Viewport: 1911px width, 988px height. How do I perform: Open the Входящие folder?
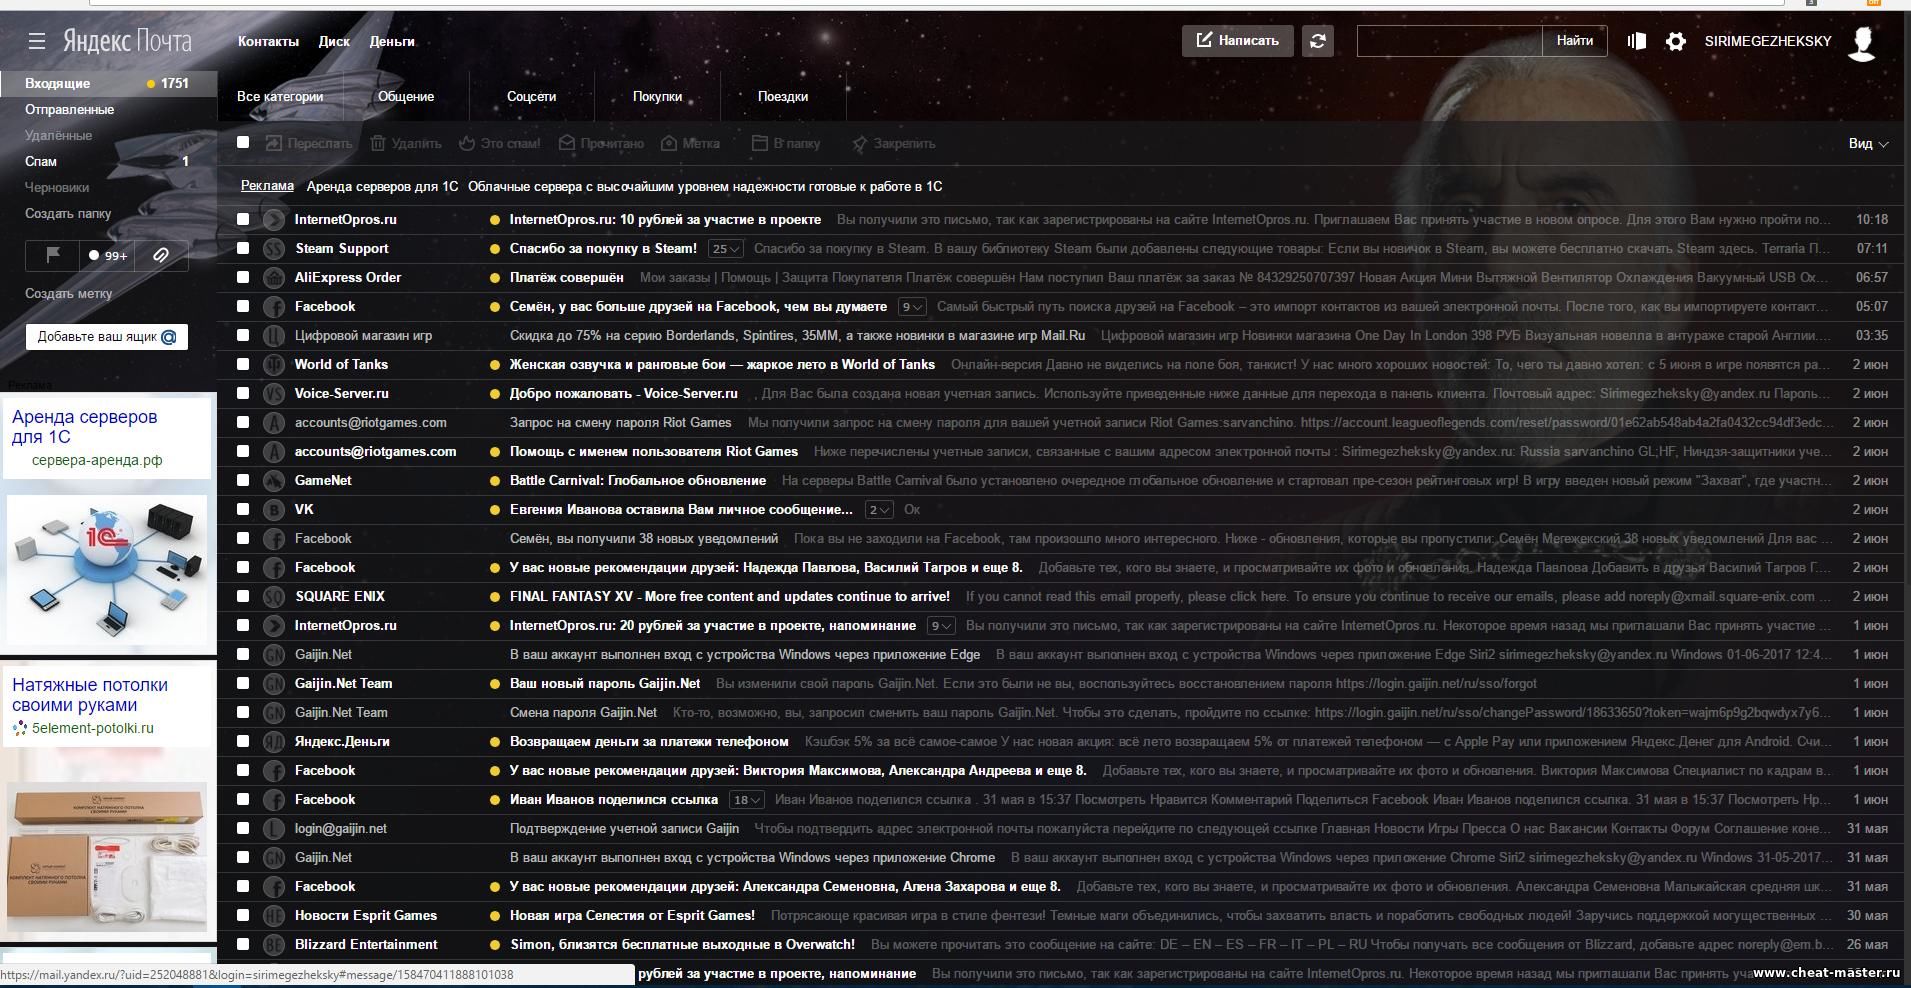[x=108, y=83]
